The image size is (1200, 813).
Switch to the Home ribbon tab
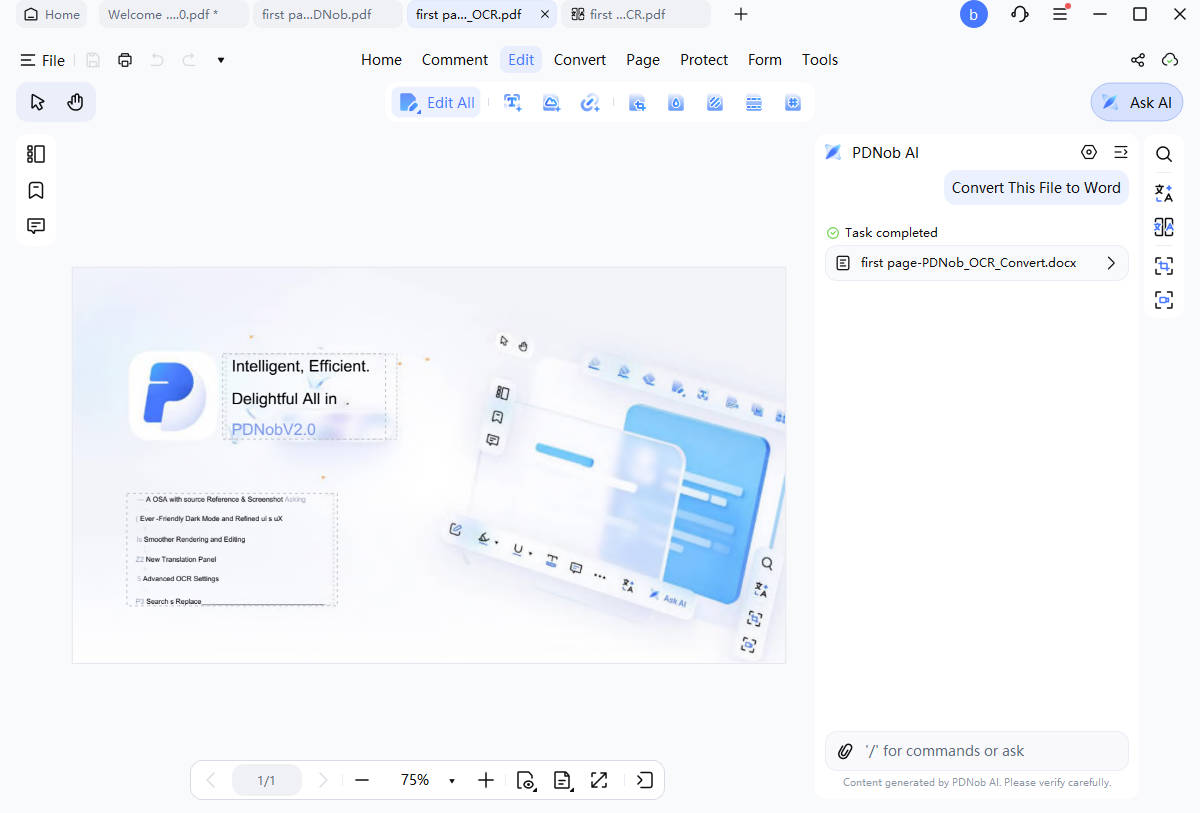pyautogui.click(x=381, y=60)
